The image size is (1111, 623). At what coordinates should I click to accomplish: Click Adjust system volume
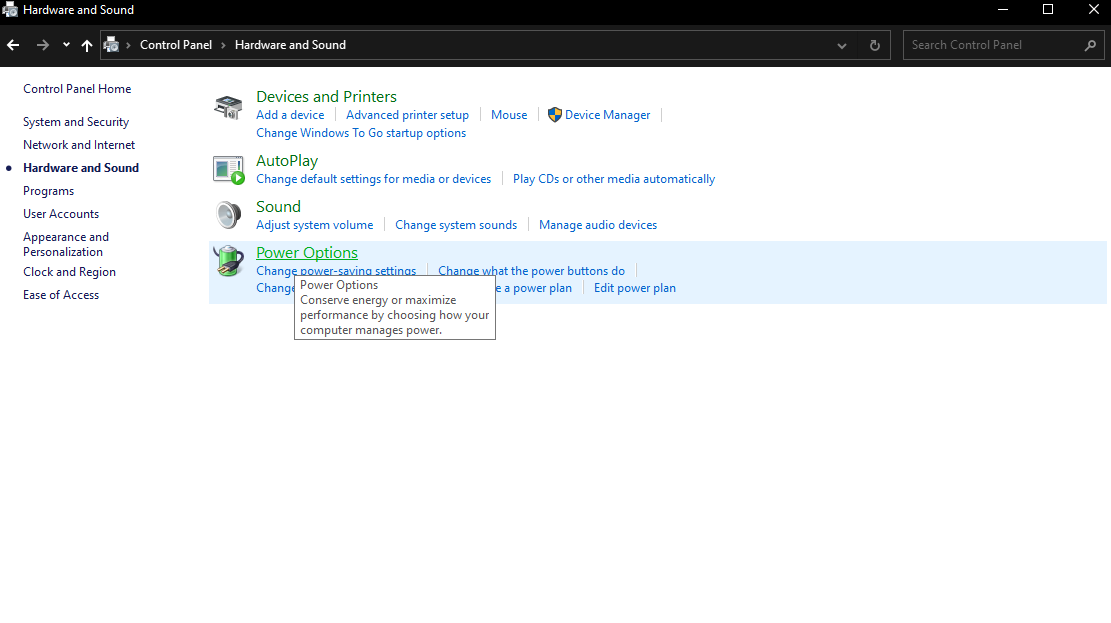[315, 225]
